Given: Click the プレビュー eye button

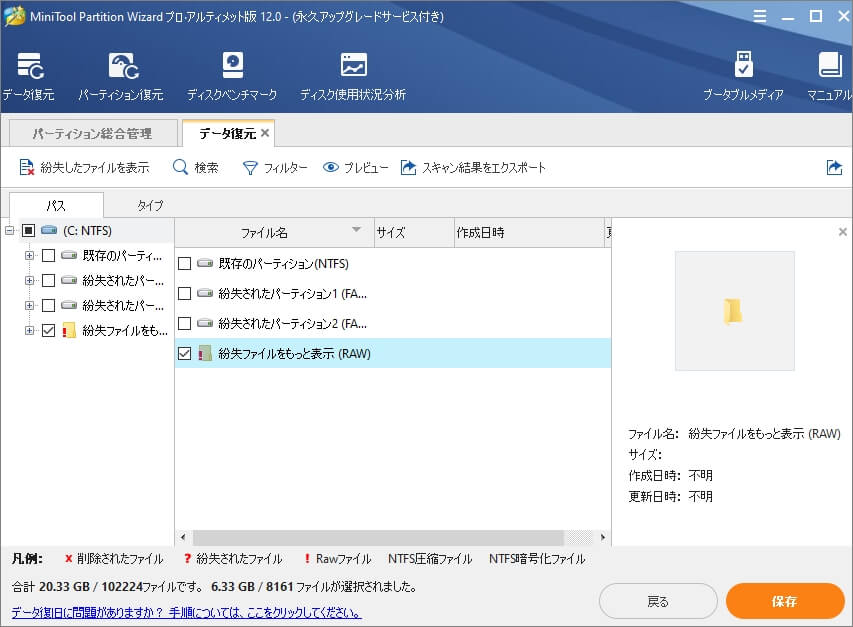Looking at the screenshot, I should (x=355, y=167).
